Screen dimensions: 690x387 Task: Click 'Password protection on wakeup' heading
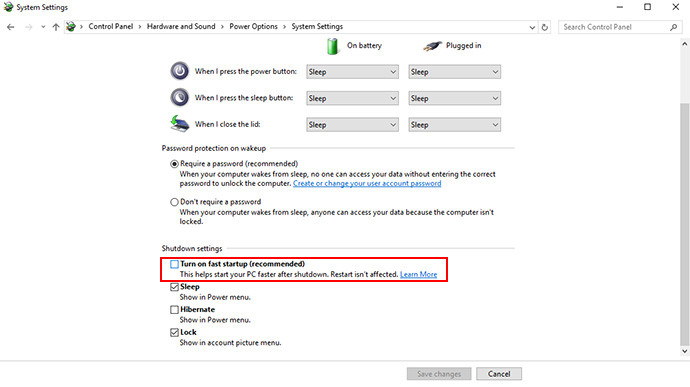[x=214, y=148]
